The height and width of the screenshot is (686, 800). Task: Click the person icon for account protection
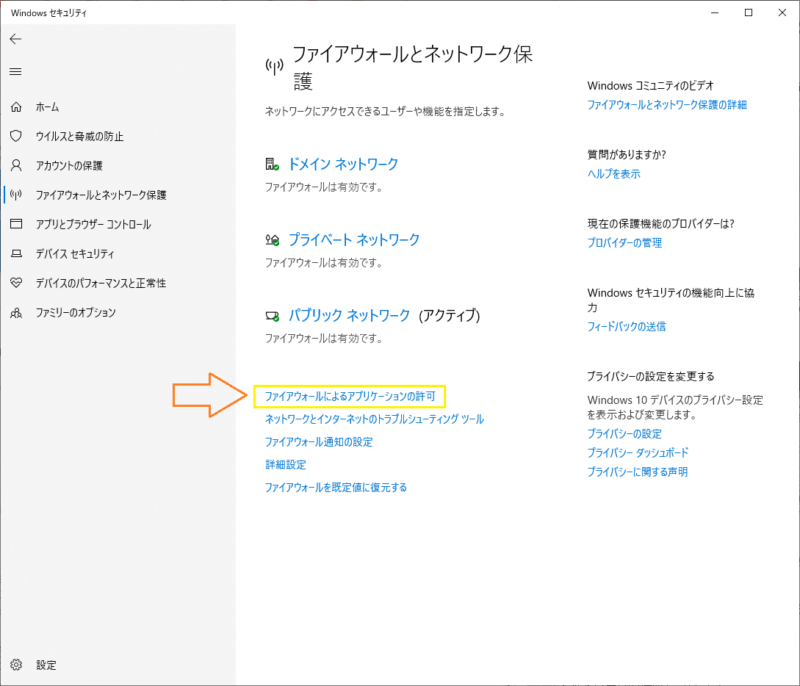[16, 165]
